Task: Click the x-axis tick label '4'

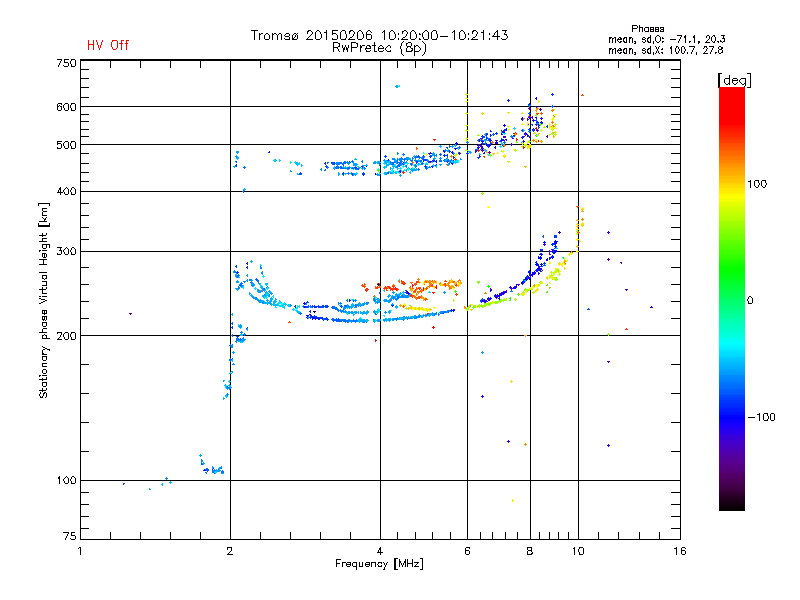Action: (380, 551)
